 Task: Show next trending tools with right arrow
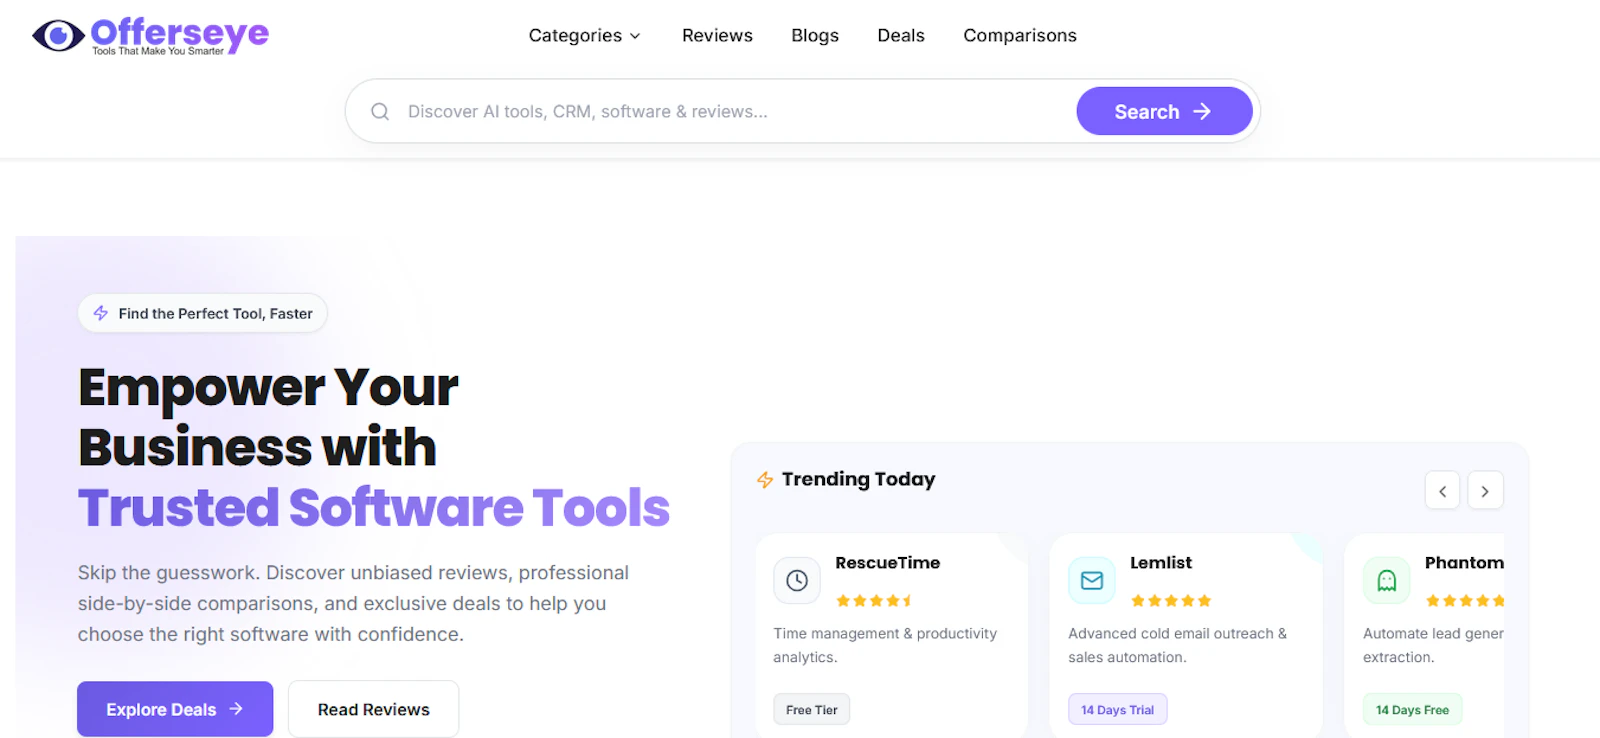point(1485,491)
